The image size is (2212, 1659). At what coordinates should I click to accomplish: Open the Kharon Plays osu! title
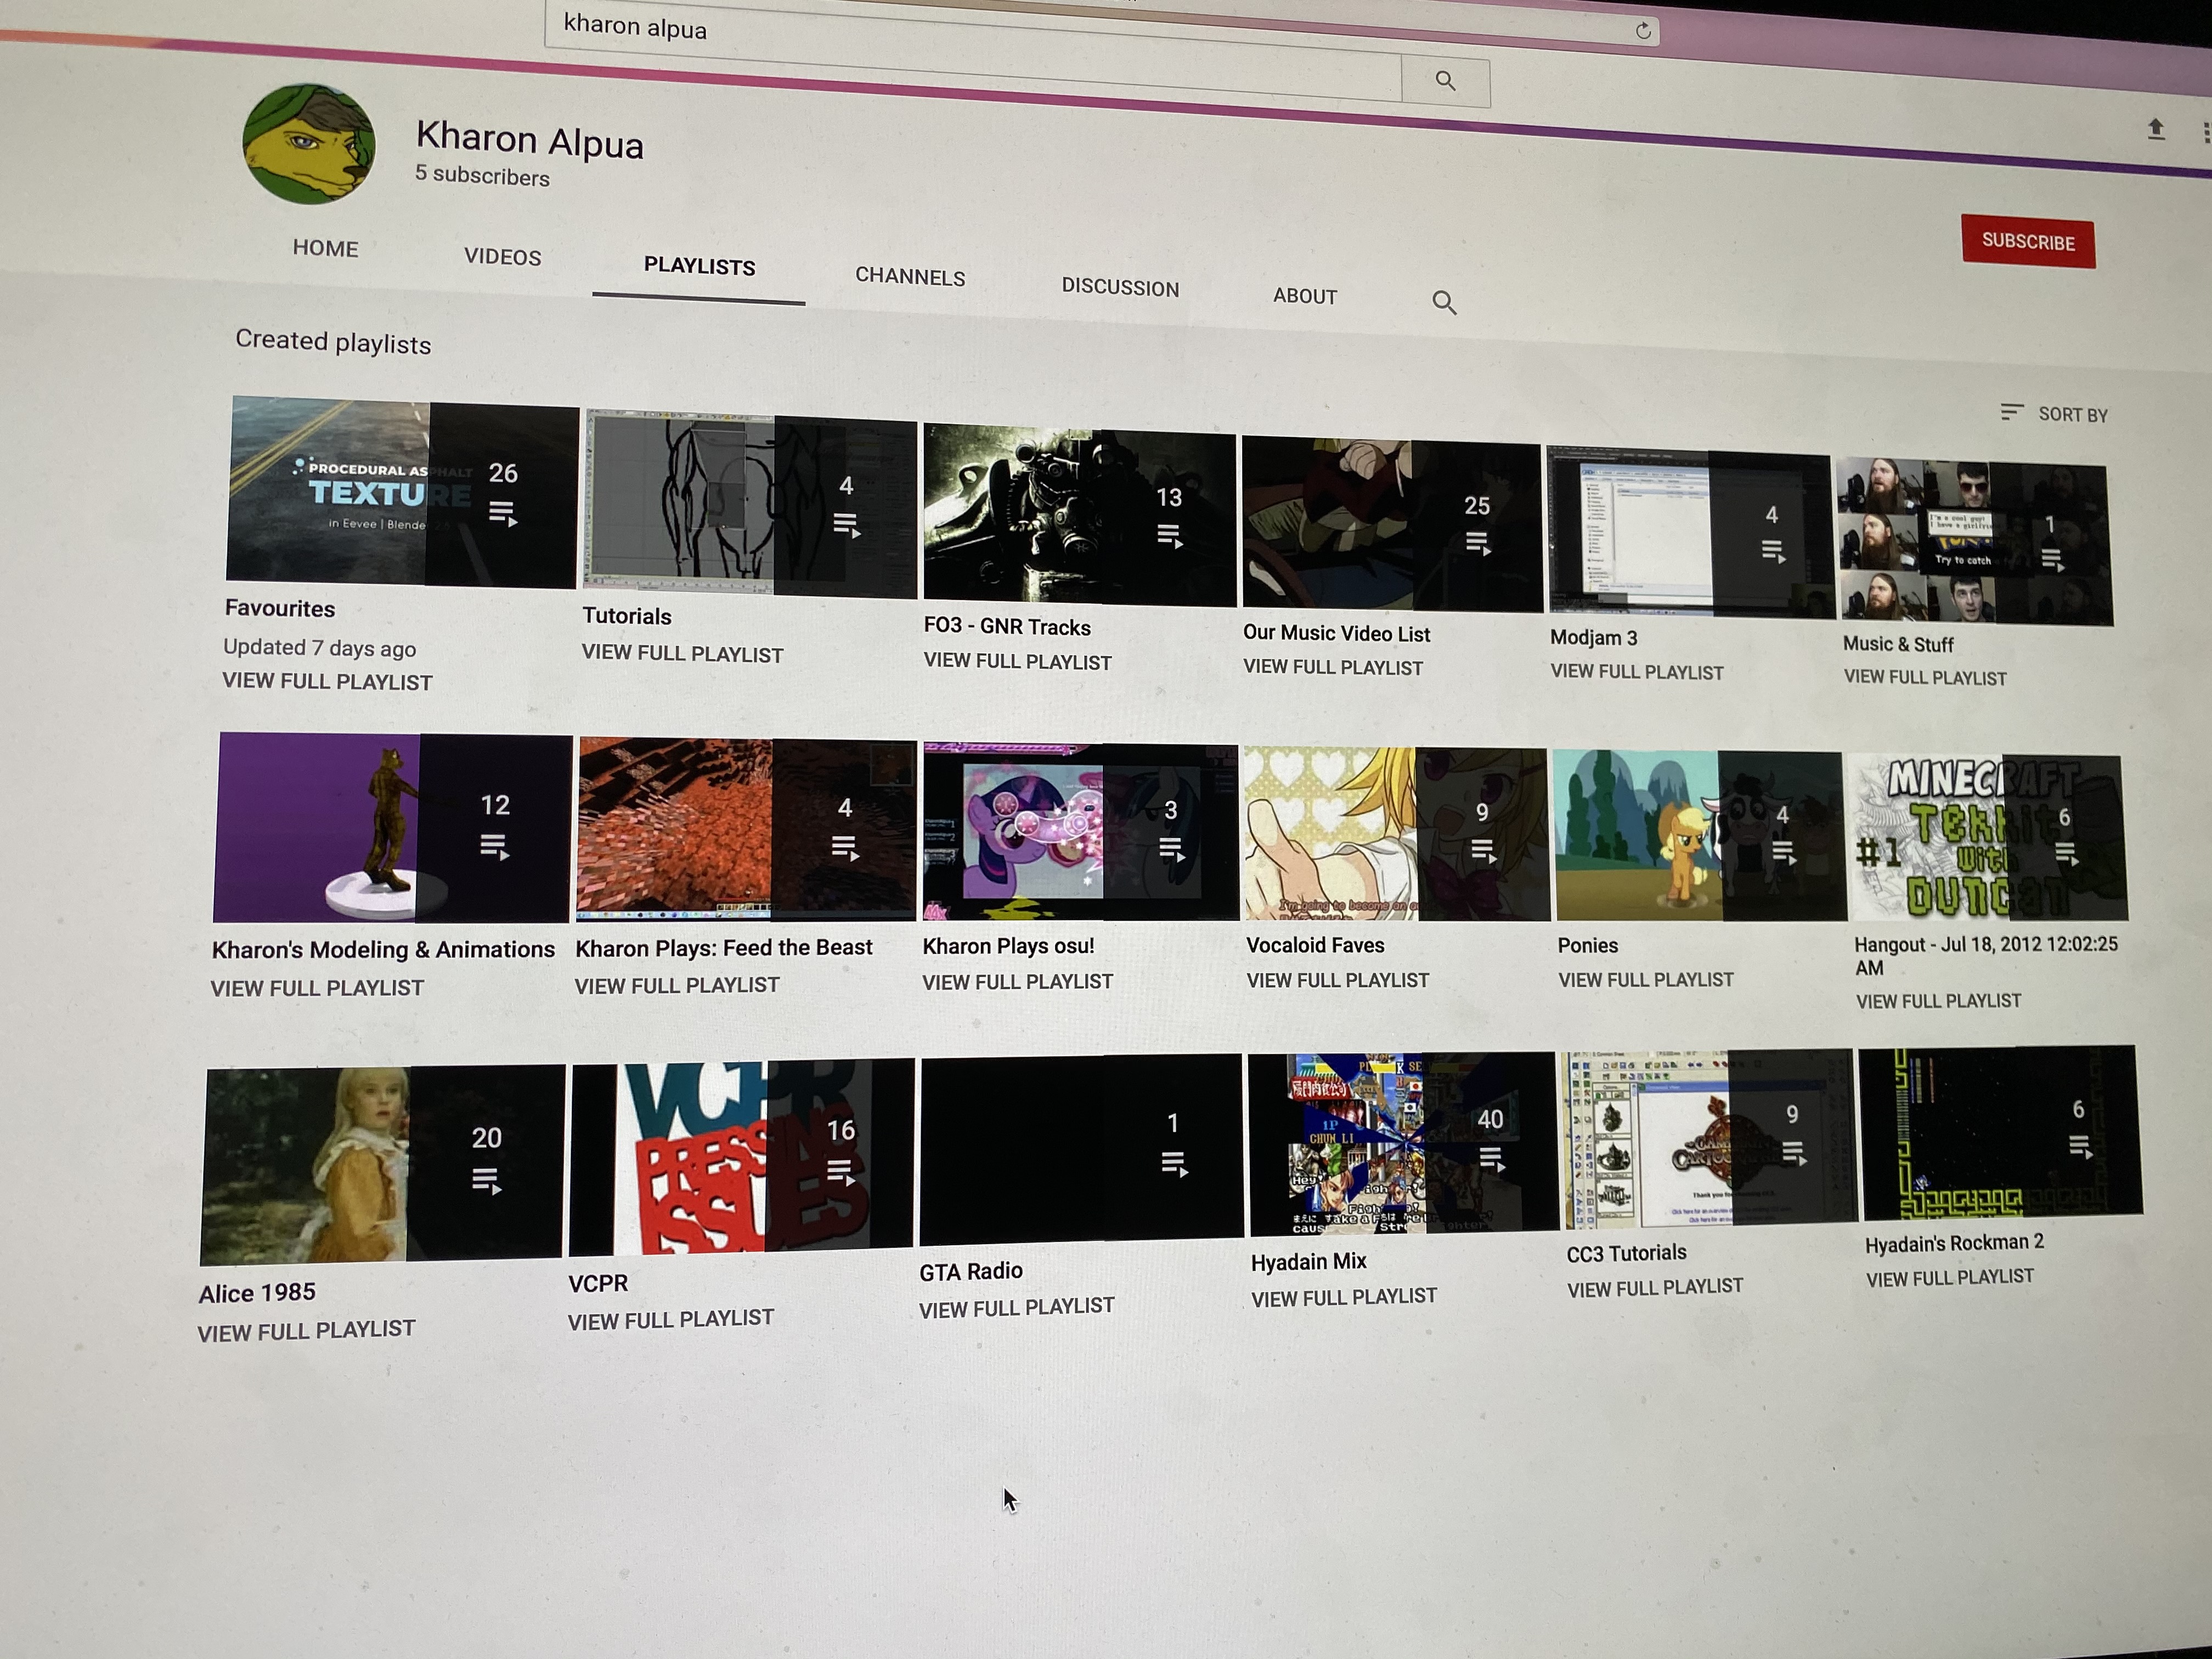coord(1008,946)
